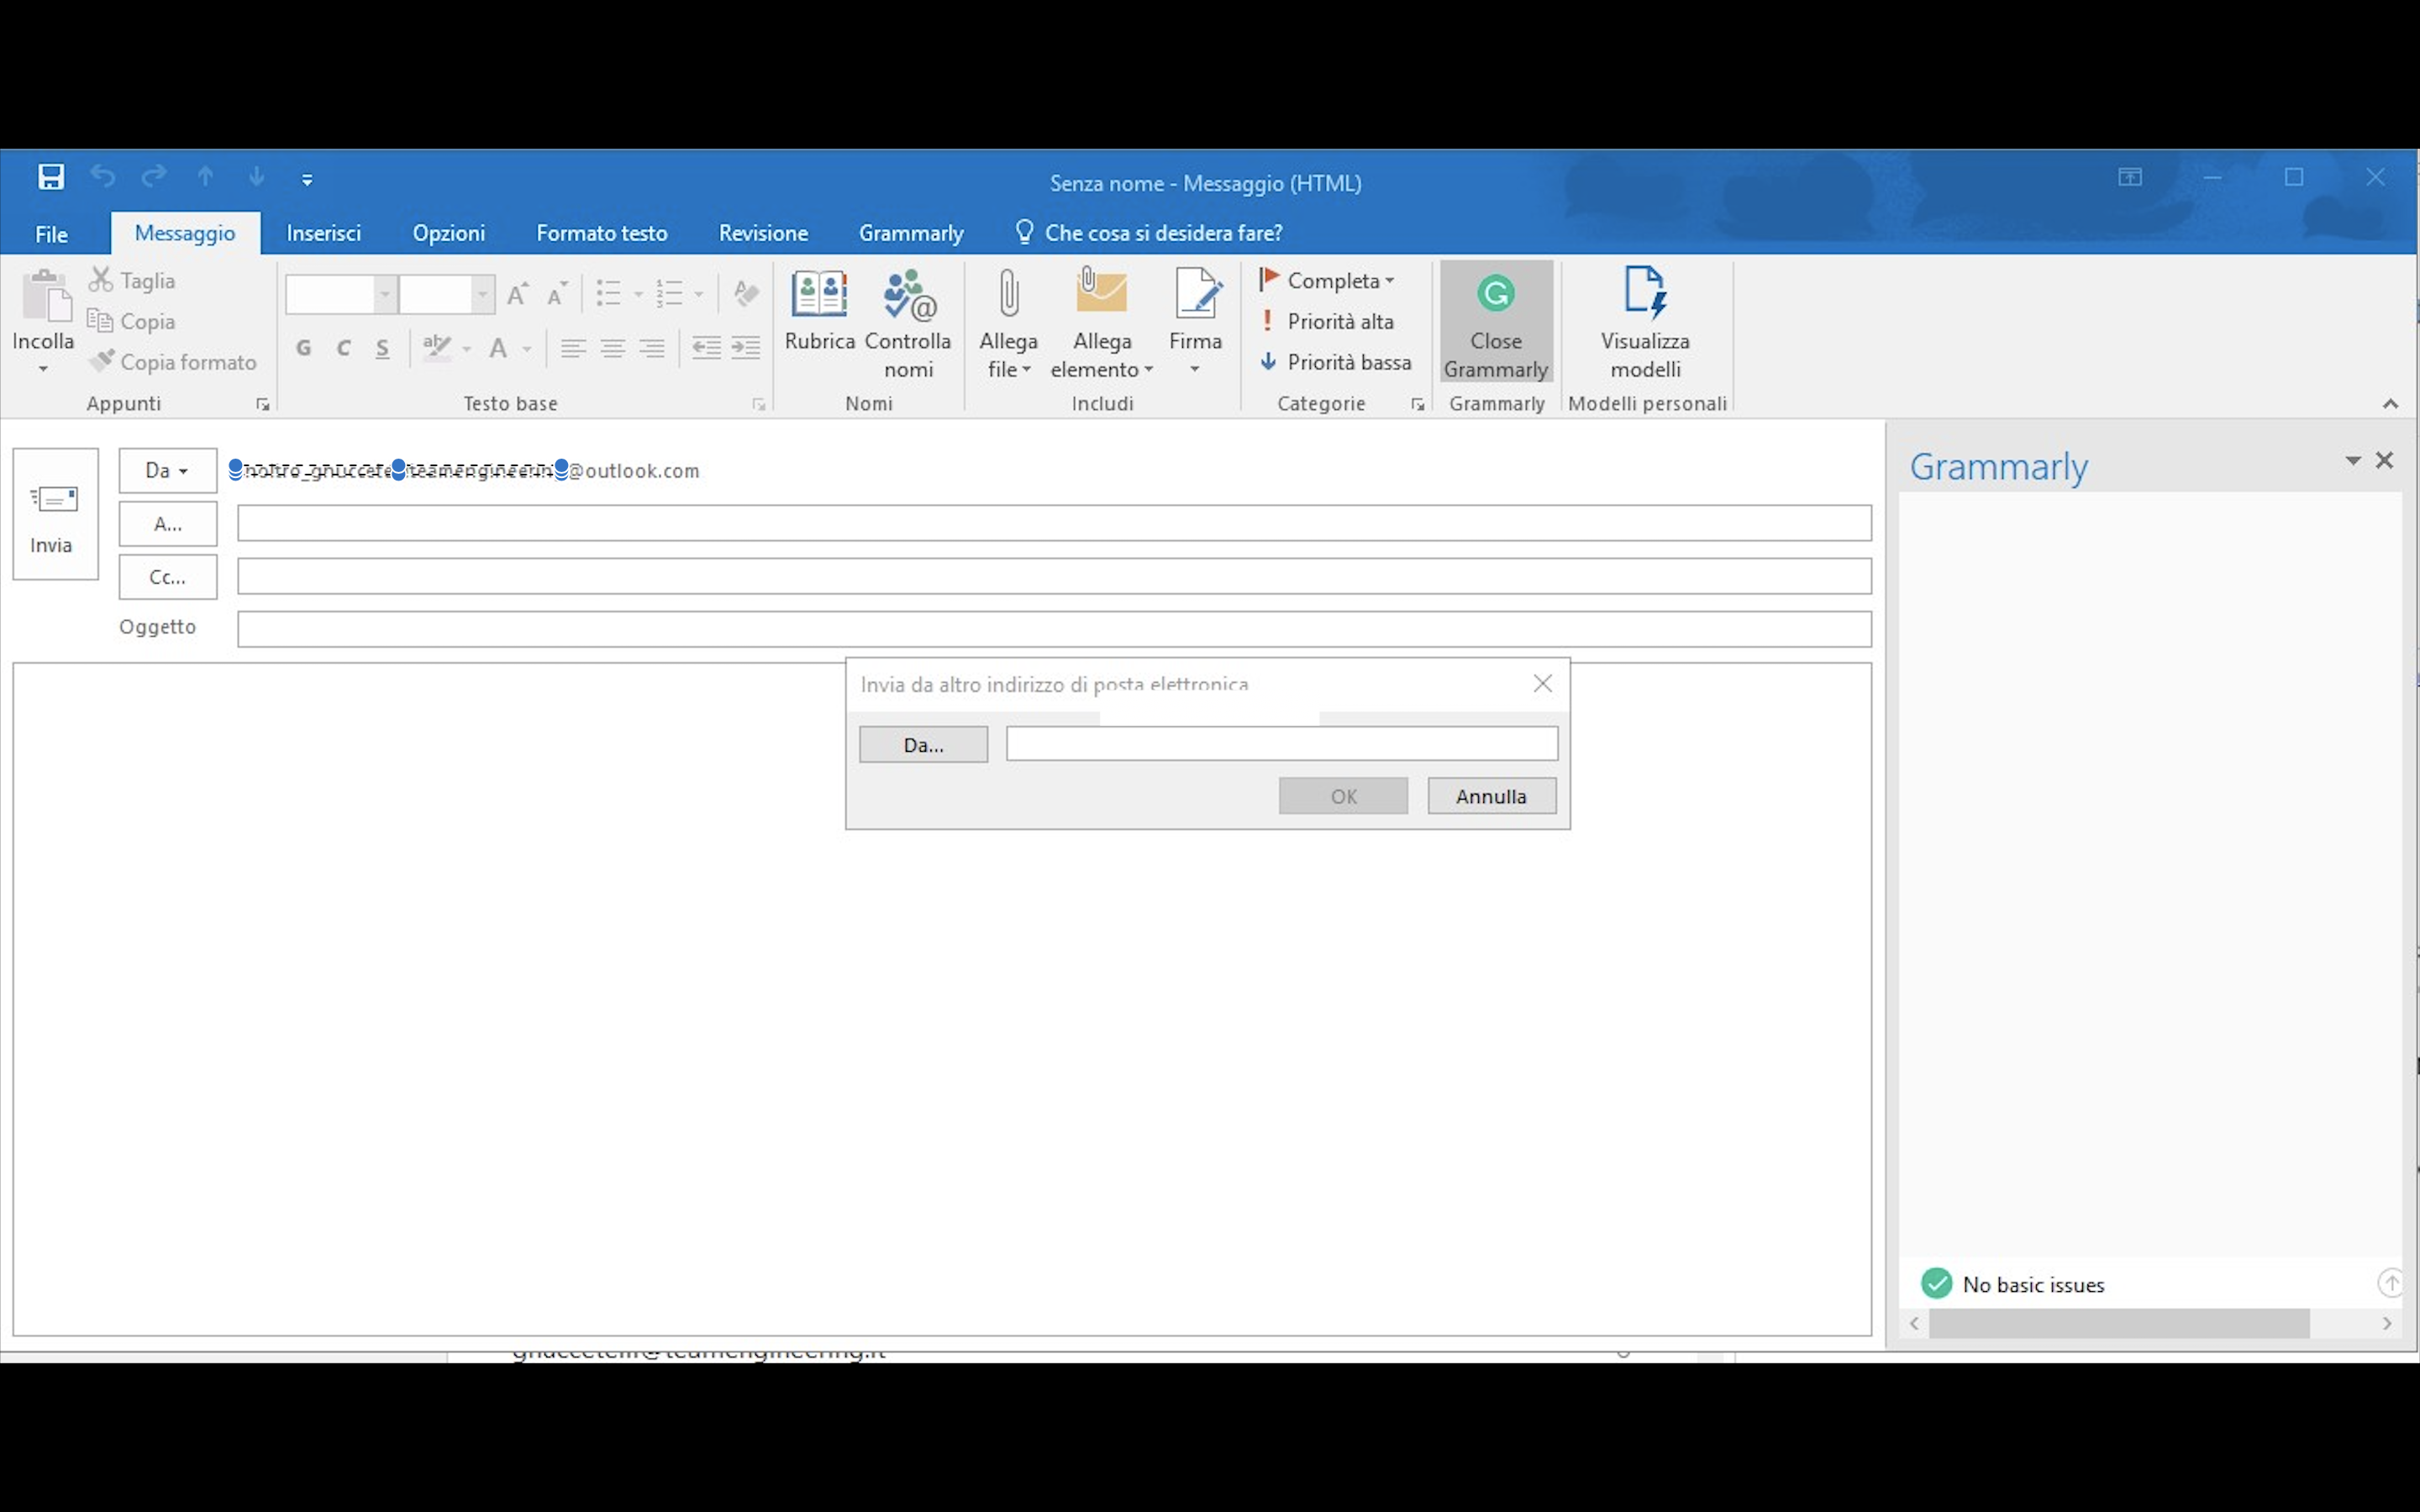The image size is (2420, 1512).
Task: Click the Save disk icon in title bar
Action: [x=51, y=177]
